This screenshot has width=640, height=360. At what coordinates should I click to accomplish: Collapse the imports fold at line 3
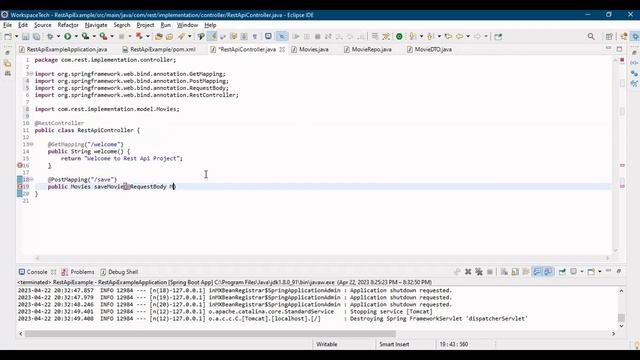click(31, 74)
